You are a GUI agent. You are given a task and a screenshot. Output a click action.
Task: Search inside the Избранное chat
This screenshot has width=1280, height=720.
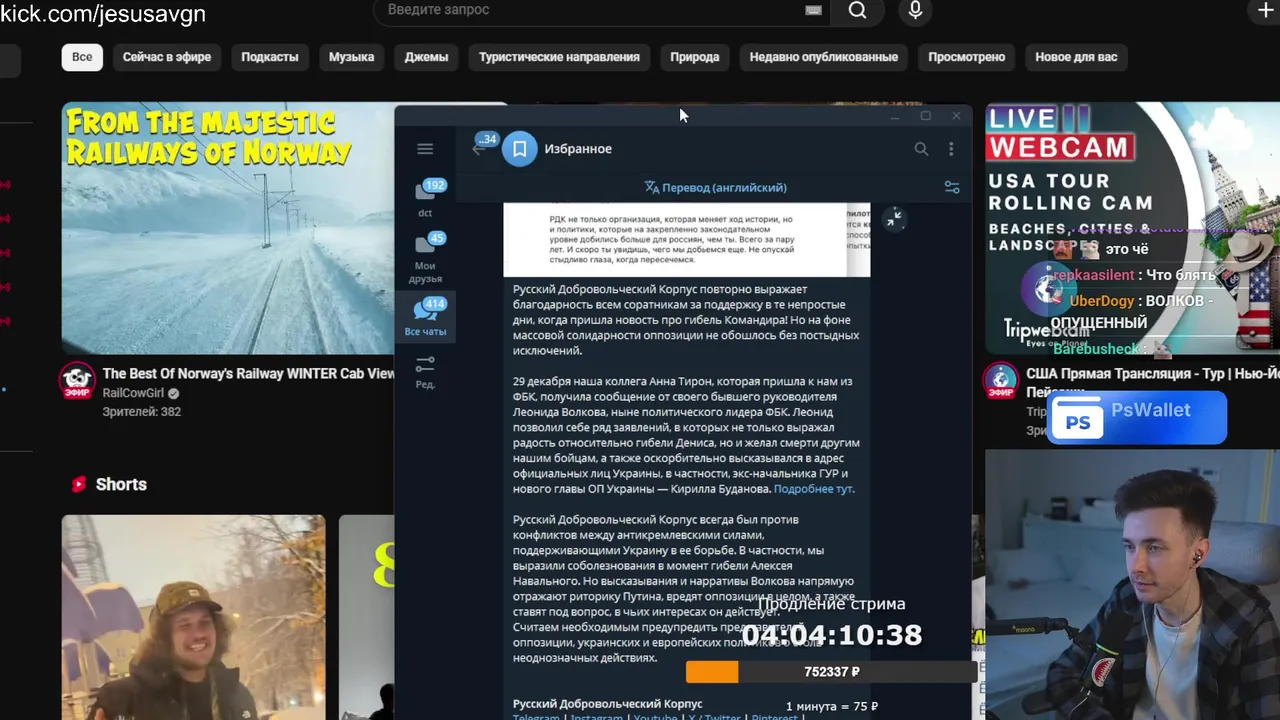click(x=921, y=149)
